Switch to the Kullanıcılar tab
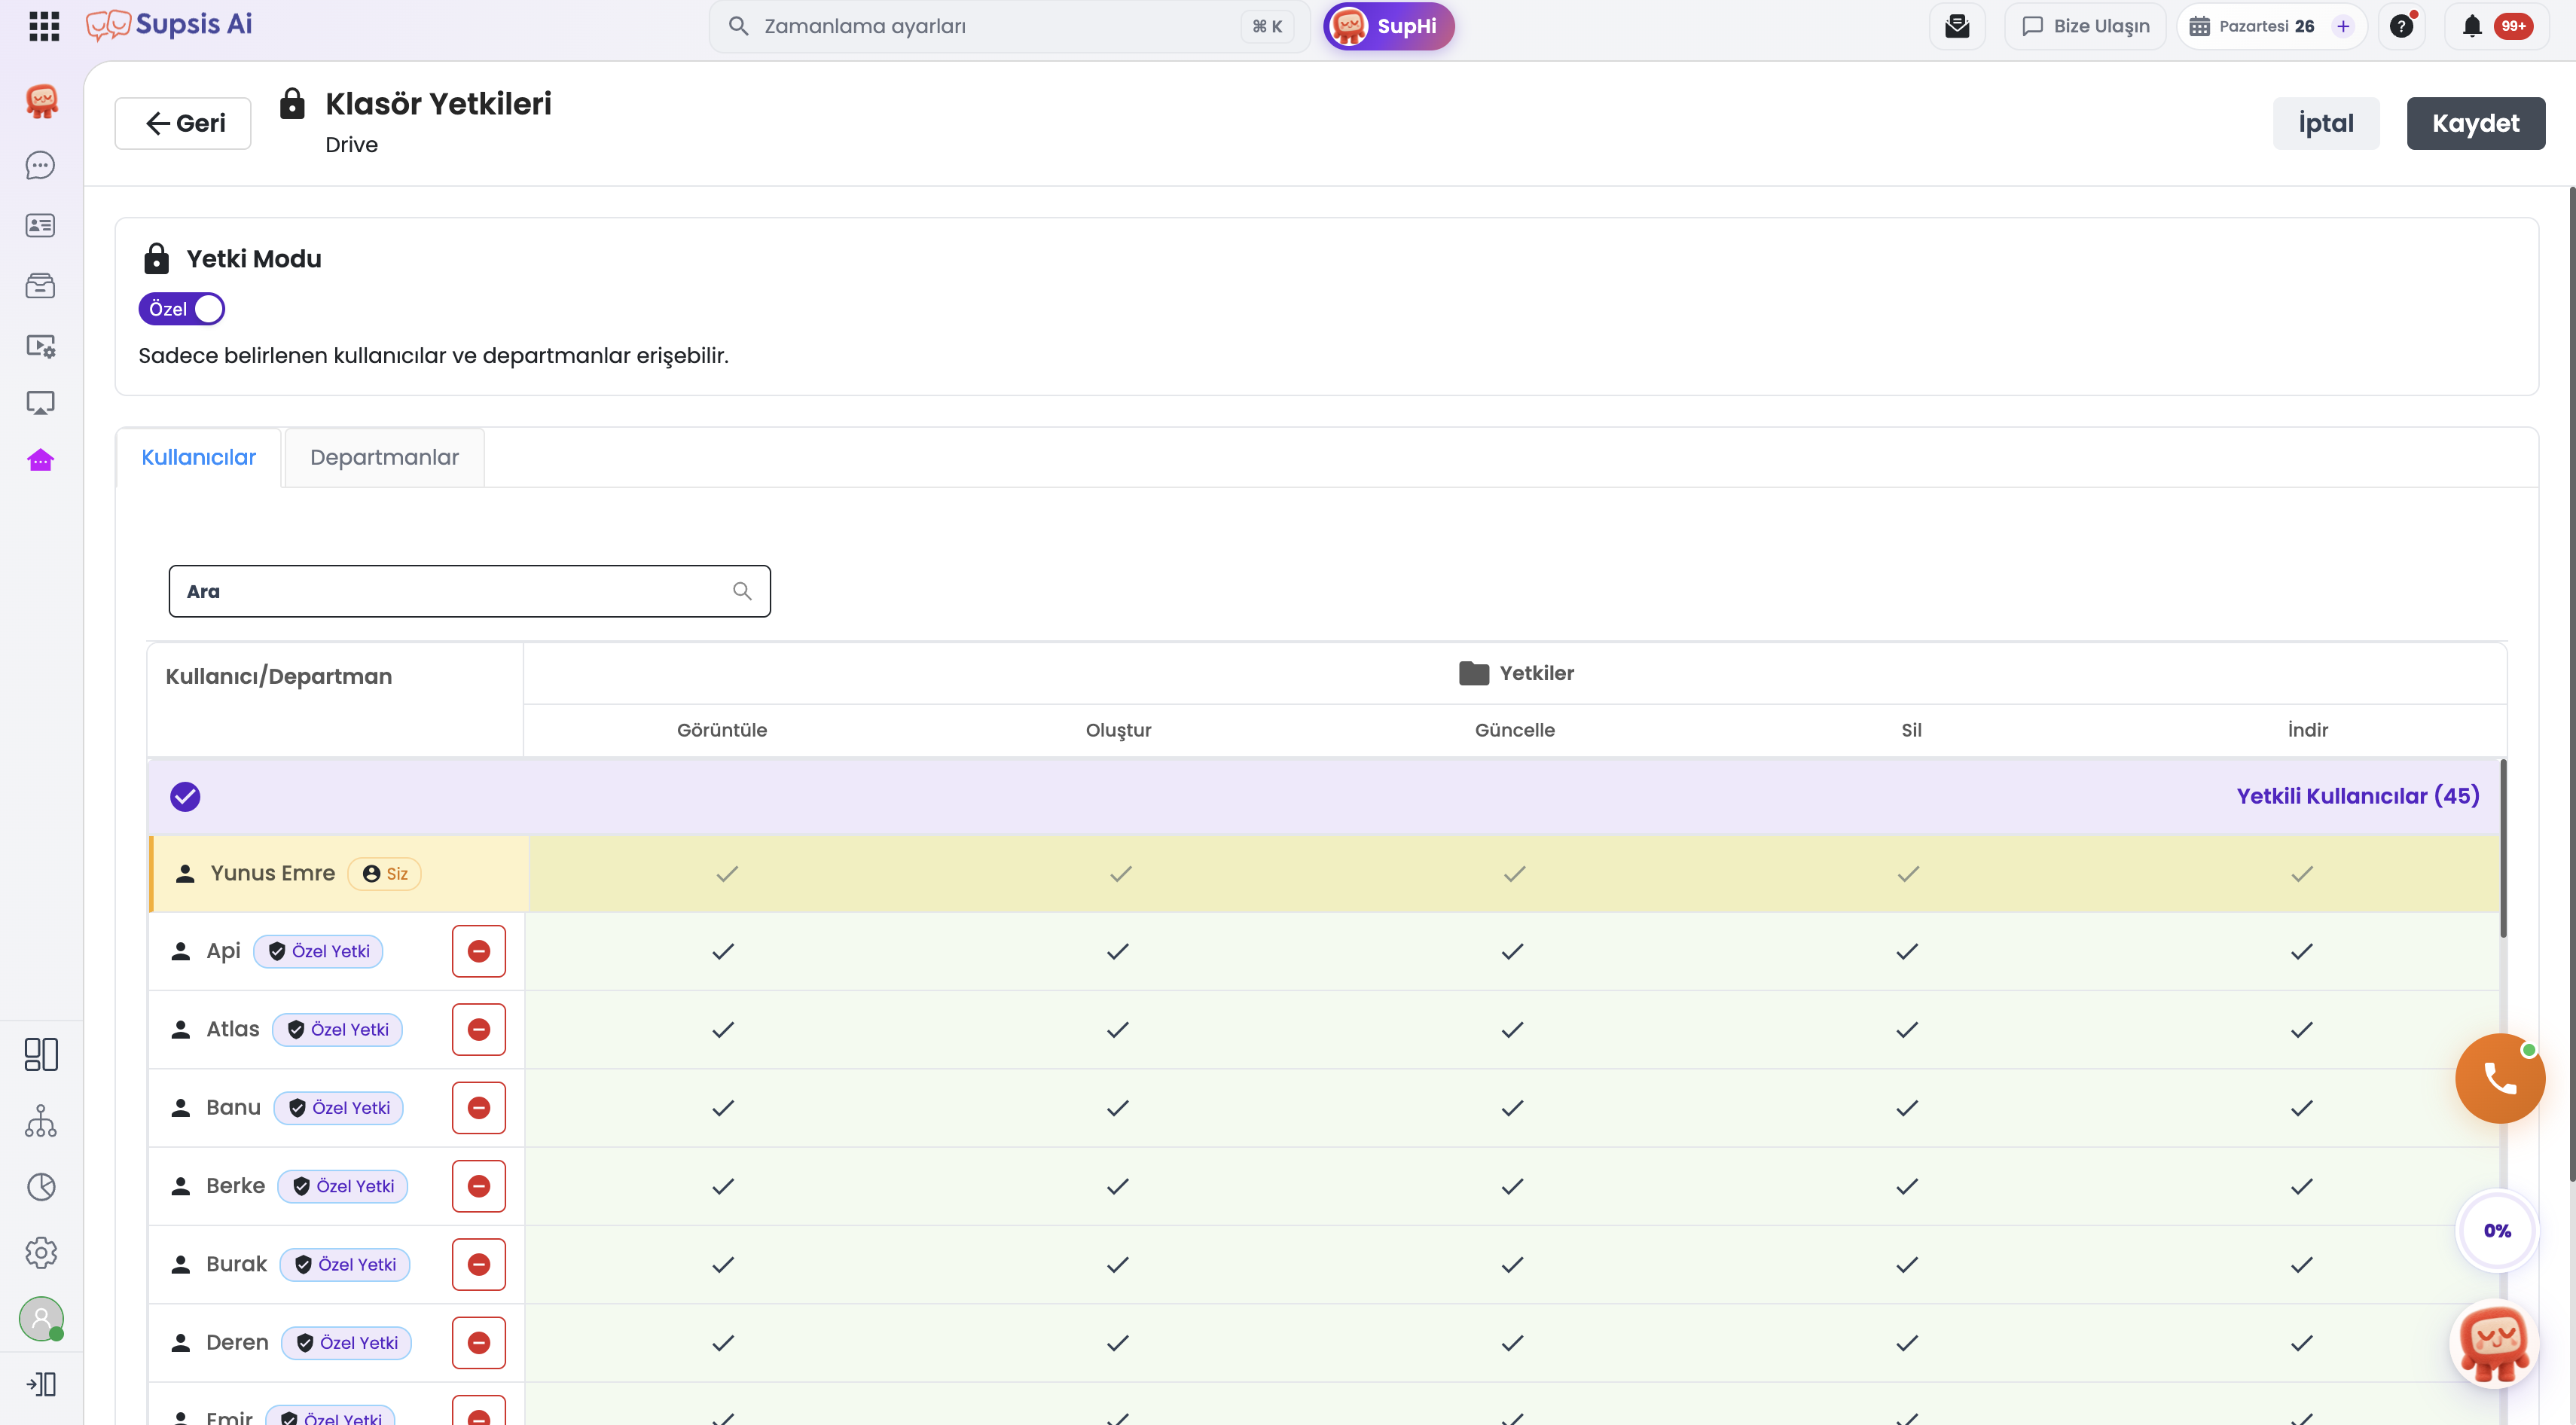 click(198, 457)
